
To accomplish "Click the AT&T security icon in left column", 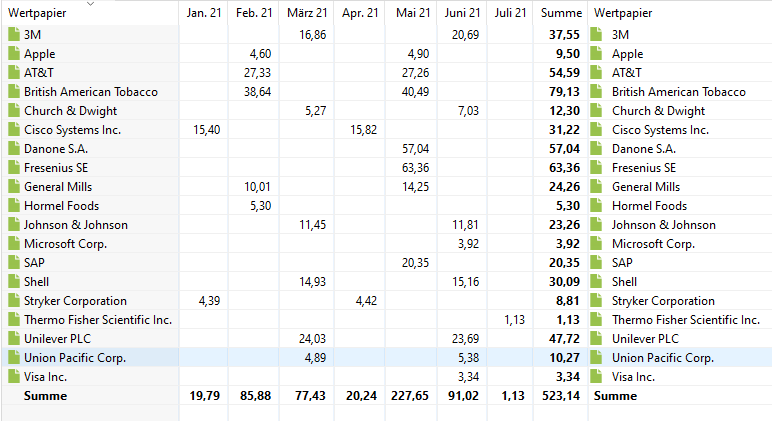I will (x=14, y=72).
